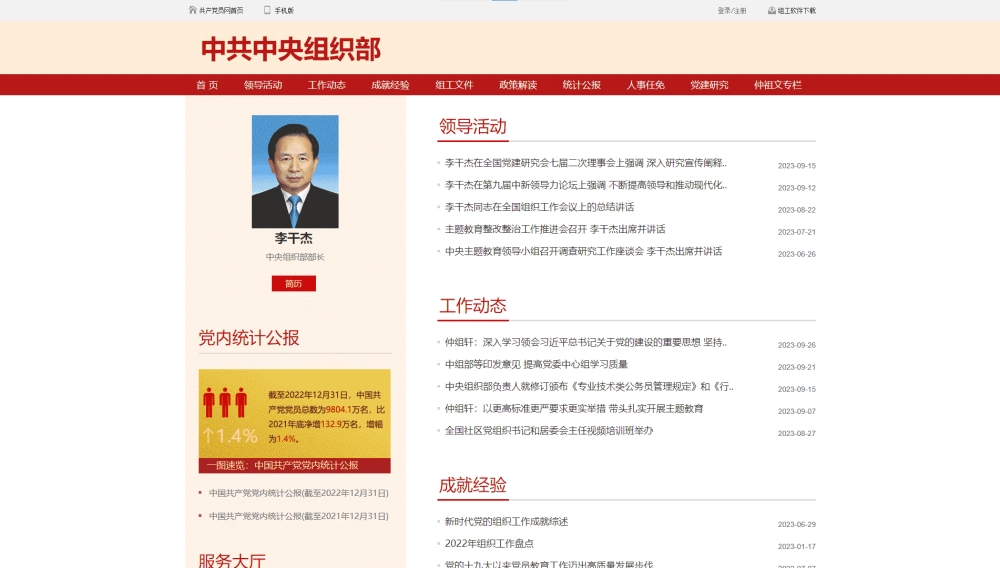Click the 党内统计公报 sidebar heading
Image resolution: width=1000 pixels, height=568 pixels.
249,338
